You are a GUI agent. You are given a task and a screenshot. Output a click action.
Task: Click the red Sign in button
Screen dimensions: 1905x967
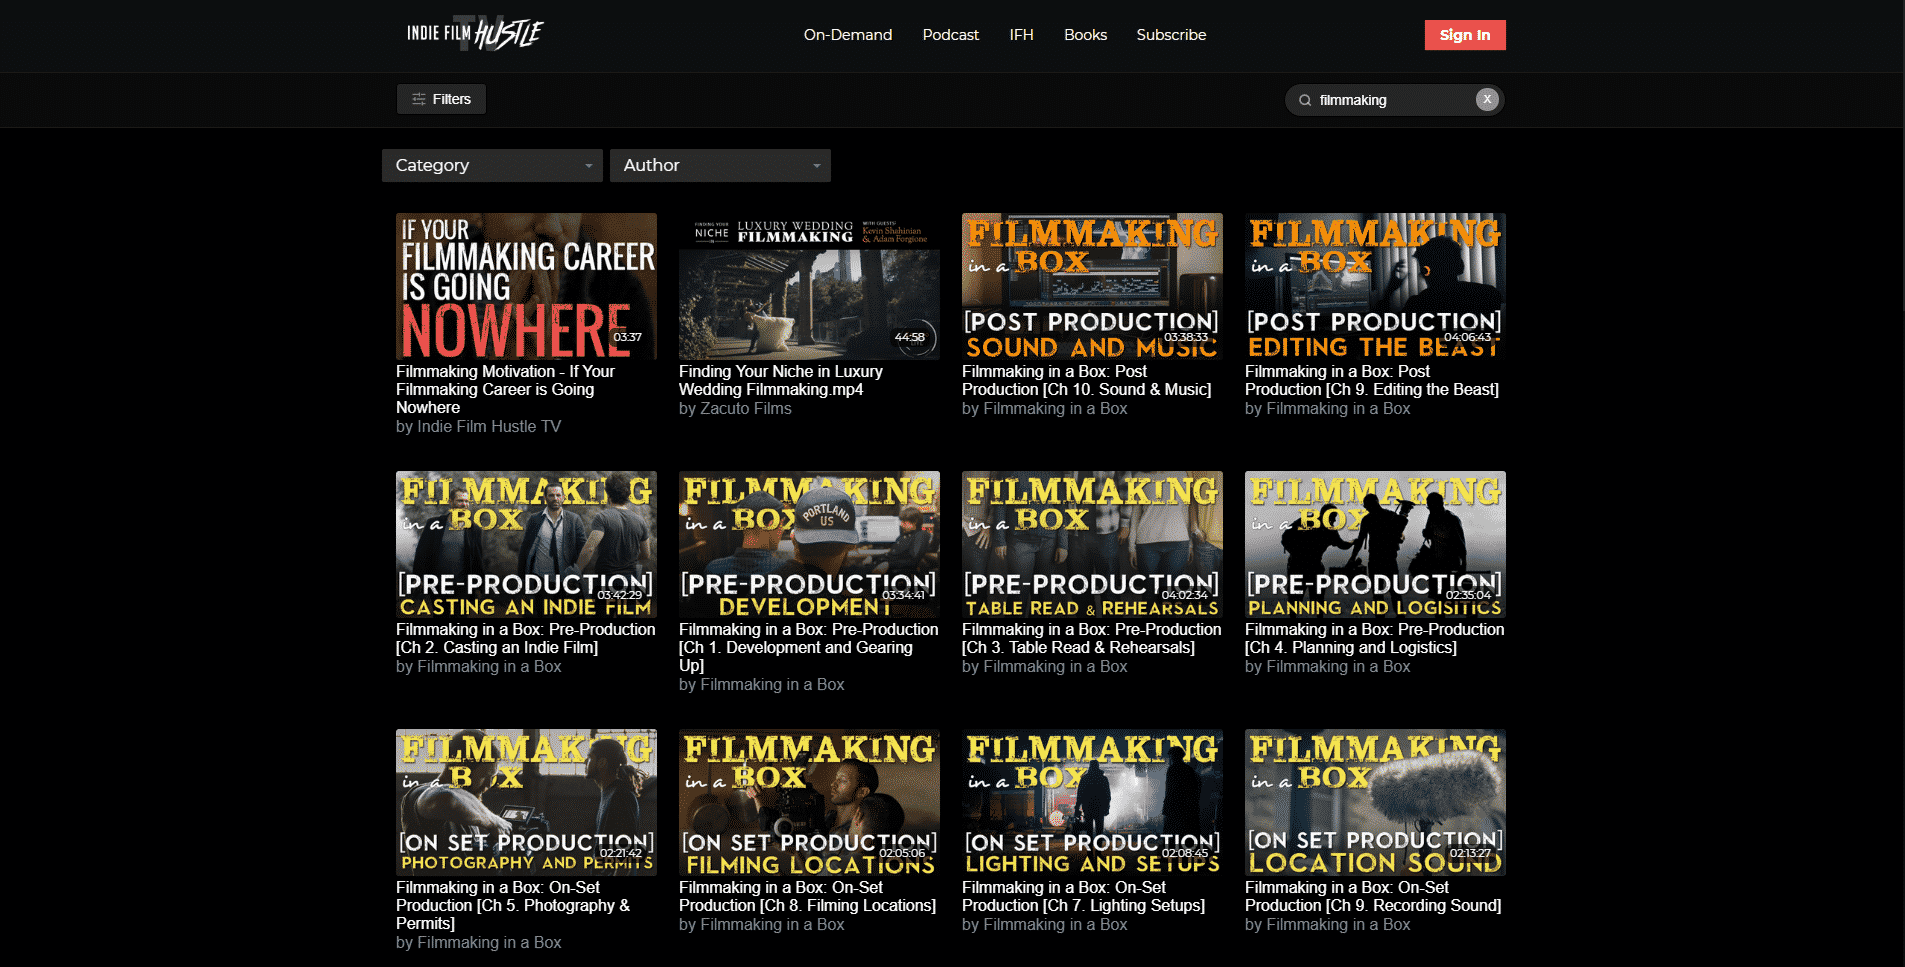1465,35
